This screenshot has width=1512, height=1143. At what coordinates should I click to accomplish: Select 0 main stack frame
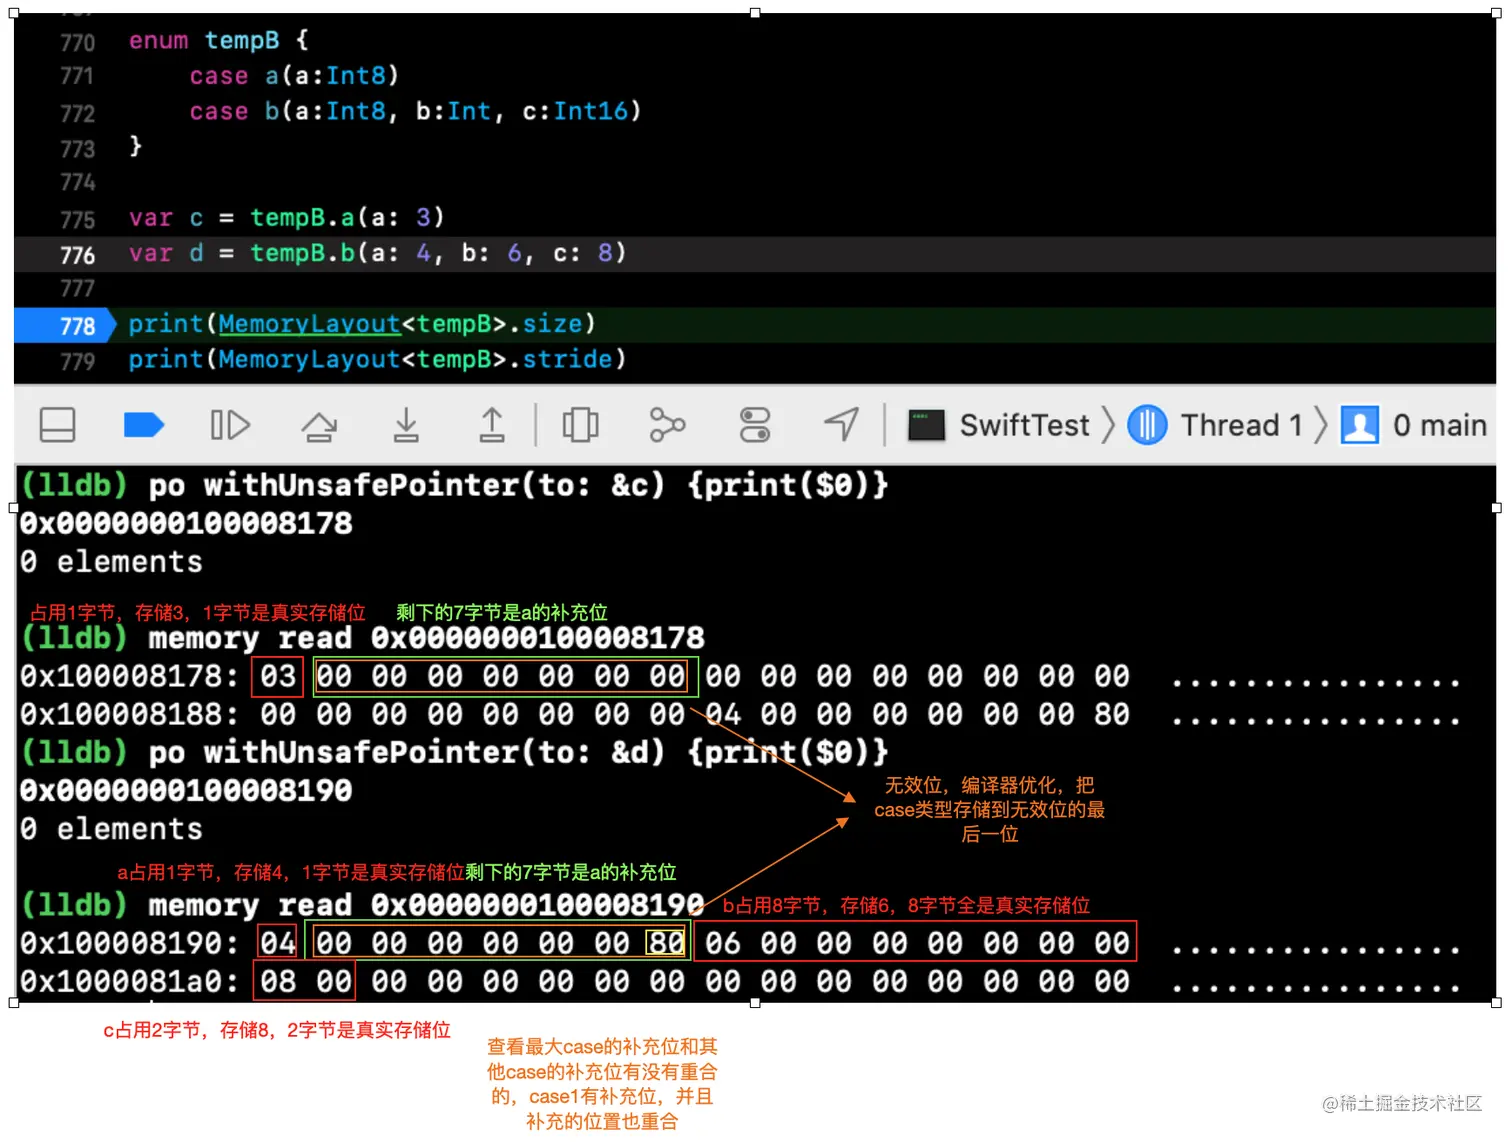1440,425
